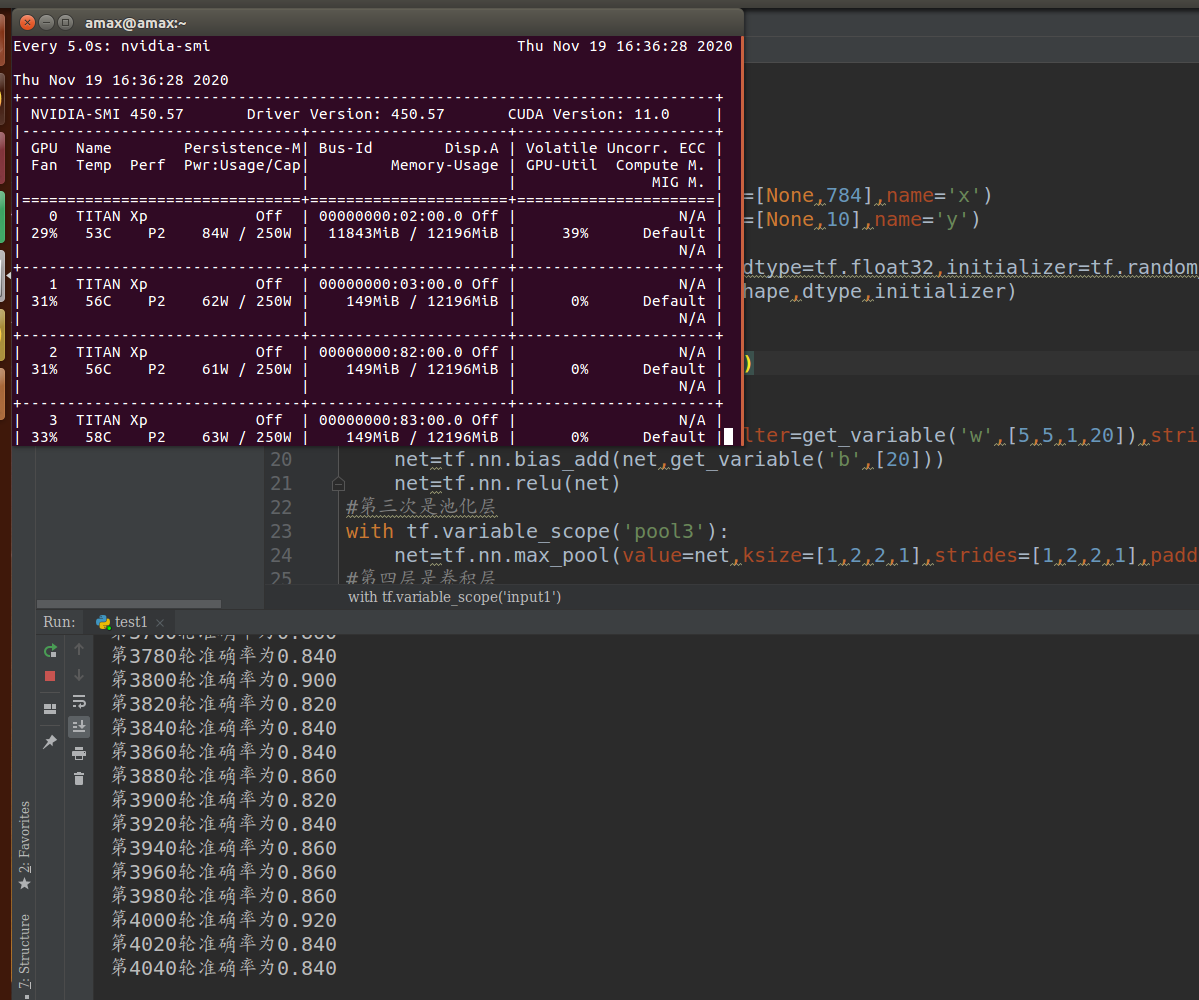Viewport: 1199px width, 1000px height.
Task: Click line number 20 in editor gutter
Action: coord(281,459)
